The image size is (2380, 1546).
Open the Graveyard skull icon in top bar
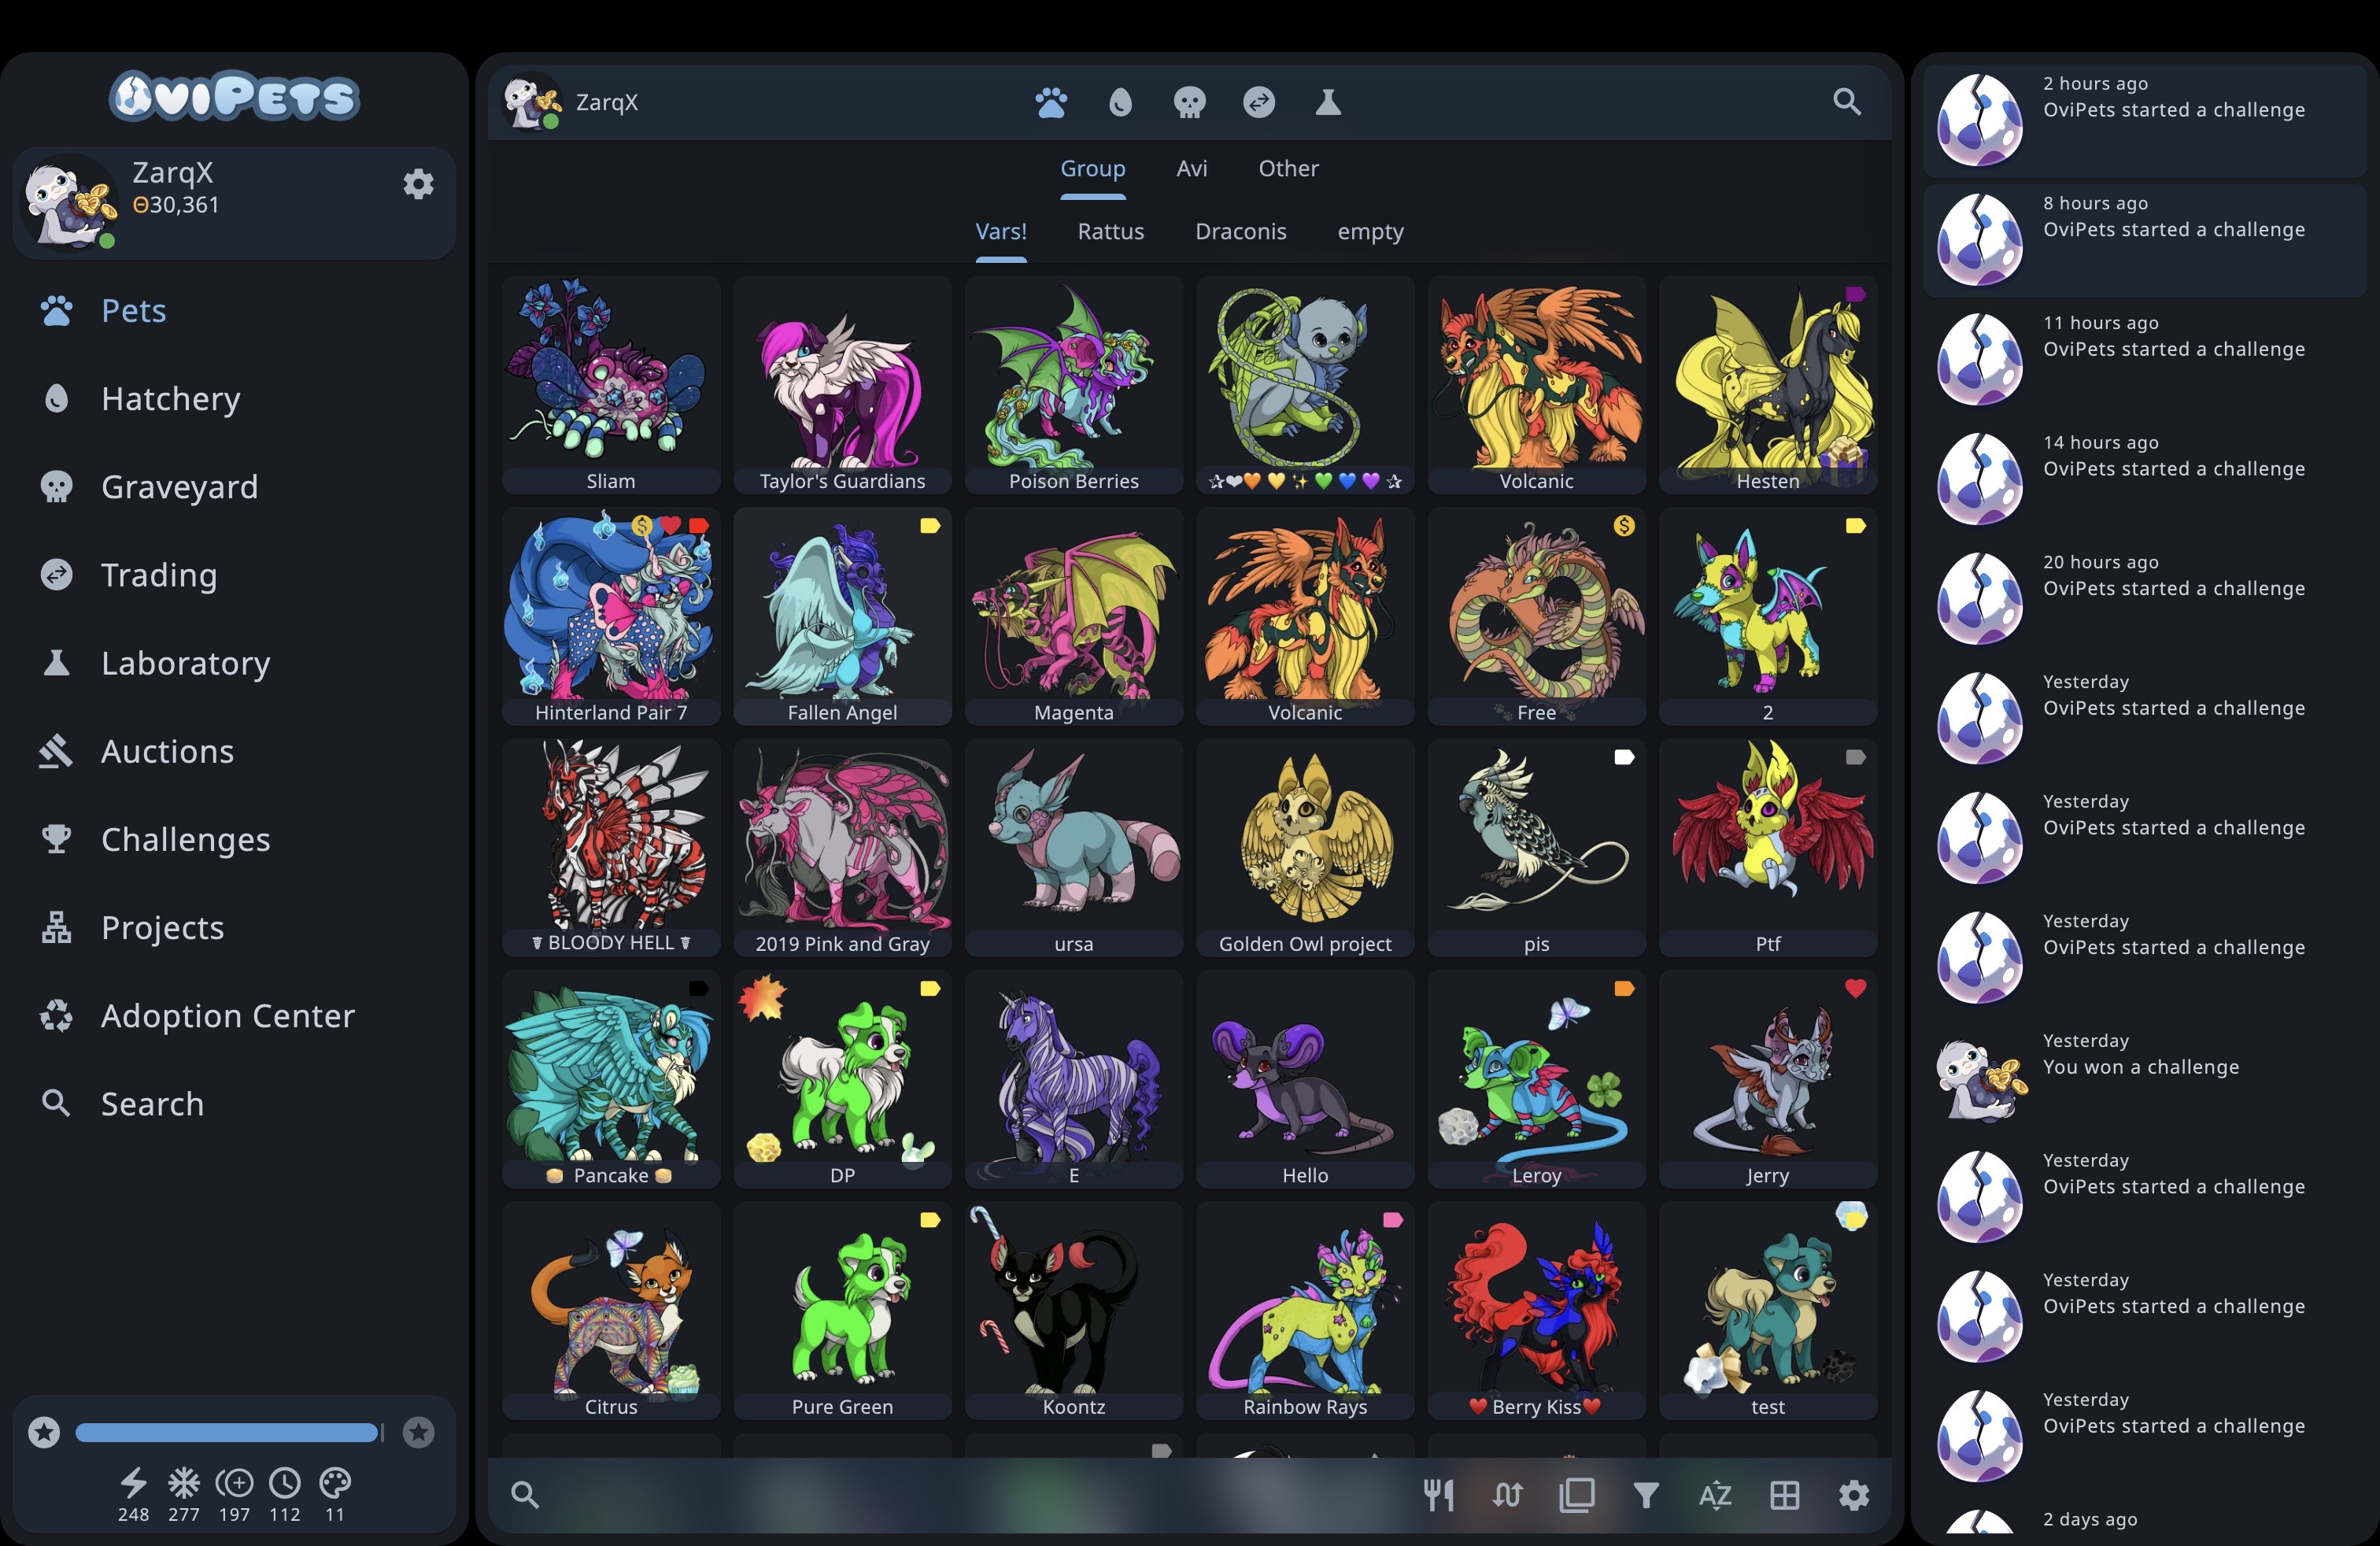pos(1189,102)
